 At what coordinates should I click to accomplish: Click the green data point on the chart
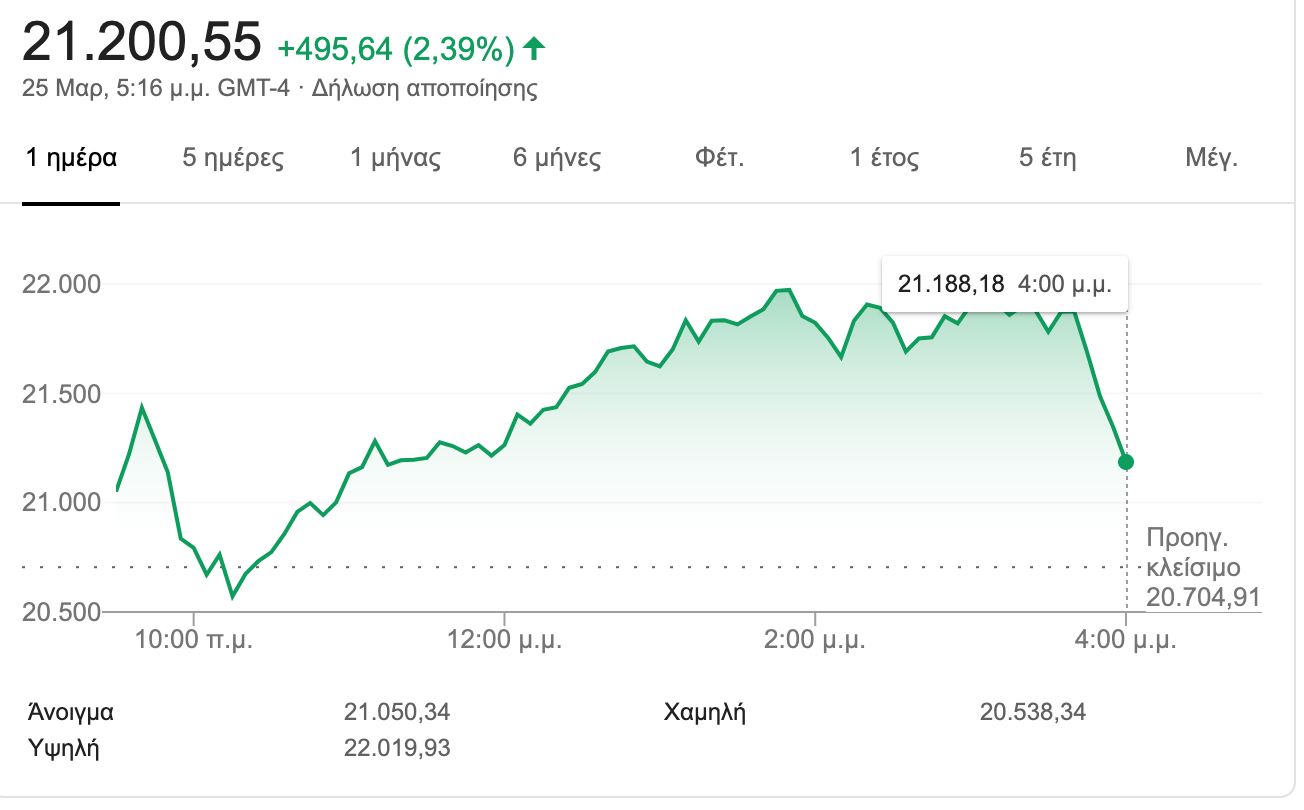tap(1127, 462)
